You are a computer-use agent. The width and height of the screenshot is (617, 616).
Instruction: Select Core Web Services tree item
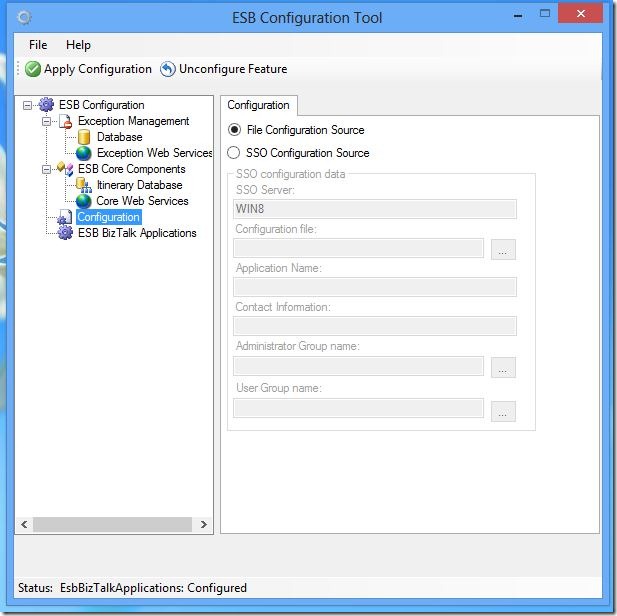[x=142, y=201]
